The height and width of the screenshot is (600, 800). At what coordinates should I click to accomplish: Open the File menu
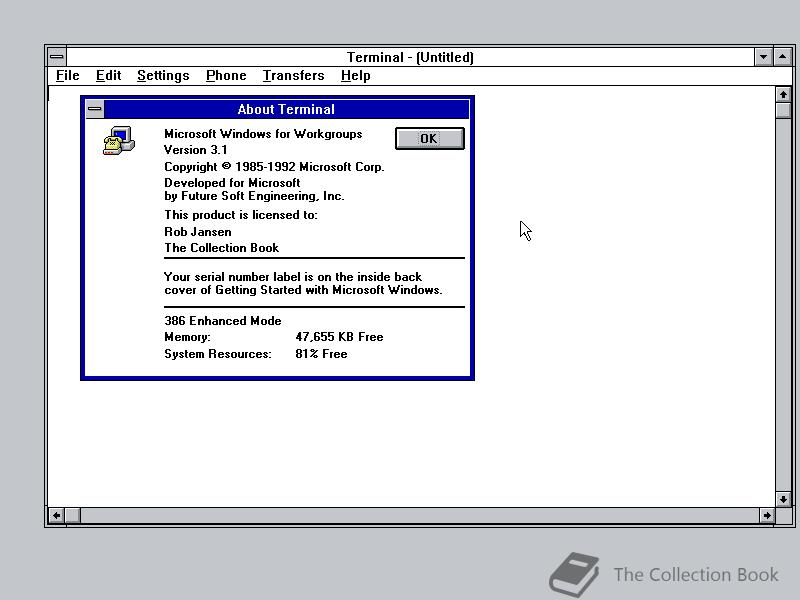tap(67, 76)
